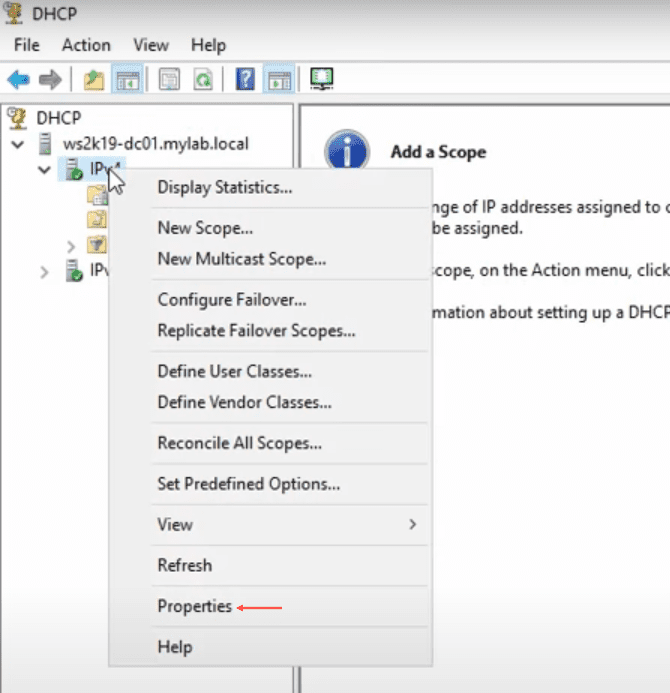Screen dimensions: 670x693
Task: Expand the IPv6 tree node
Action: pyautogui.click(x=44, y=271)
